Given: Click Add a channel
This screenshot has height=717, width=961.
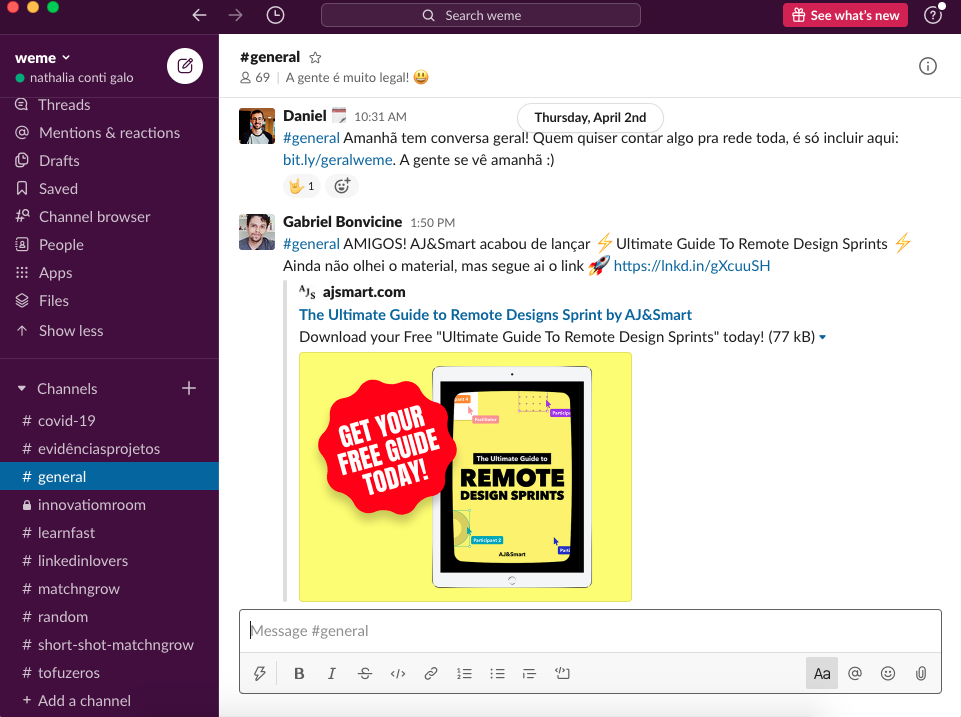Looking at the screenshot, I should tap(109, 701).
